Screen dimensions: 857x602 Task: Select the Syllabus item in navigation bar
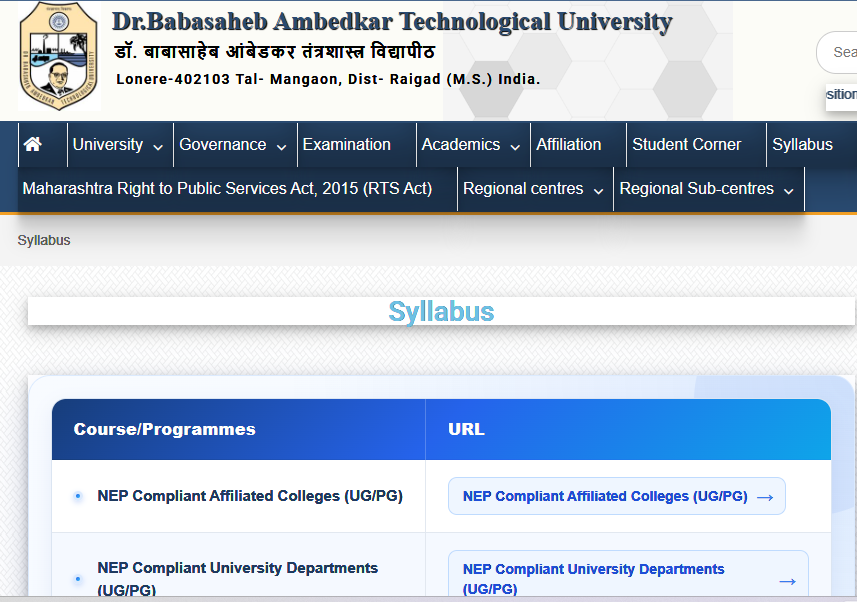click(802, 145)
